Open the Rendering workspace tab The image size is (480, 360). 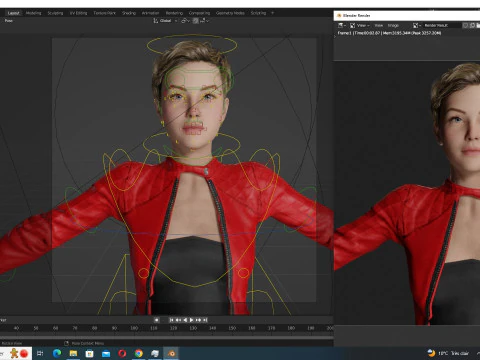(x=174, y=13)
